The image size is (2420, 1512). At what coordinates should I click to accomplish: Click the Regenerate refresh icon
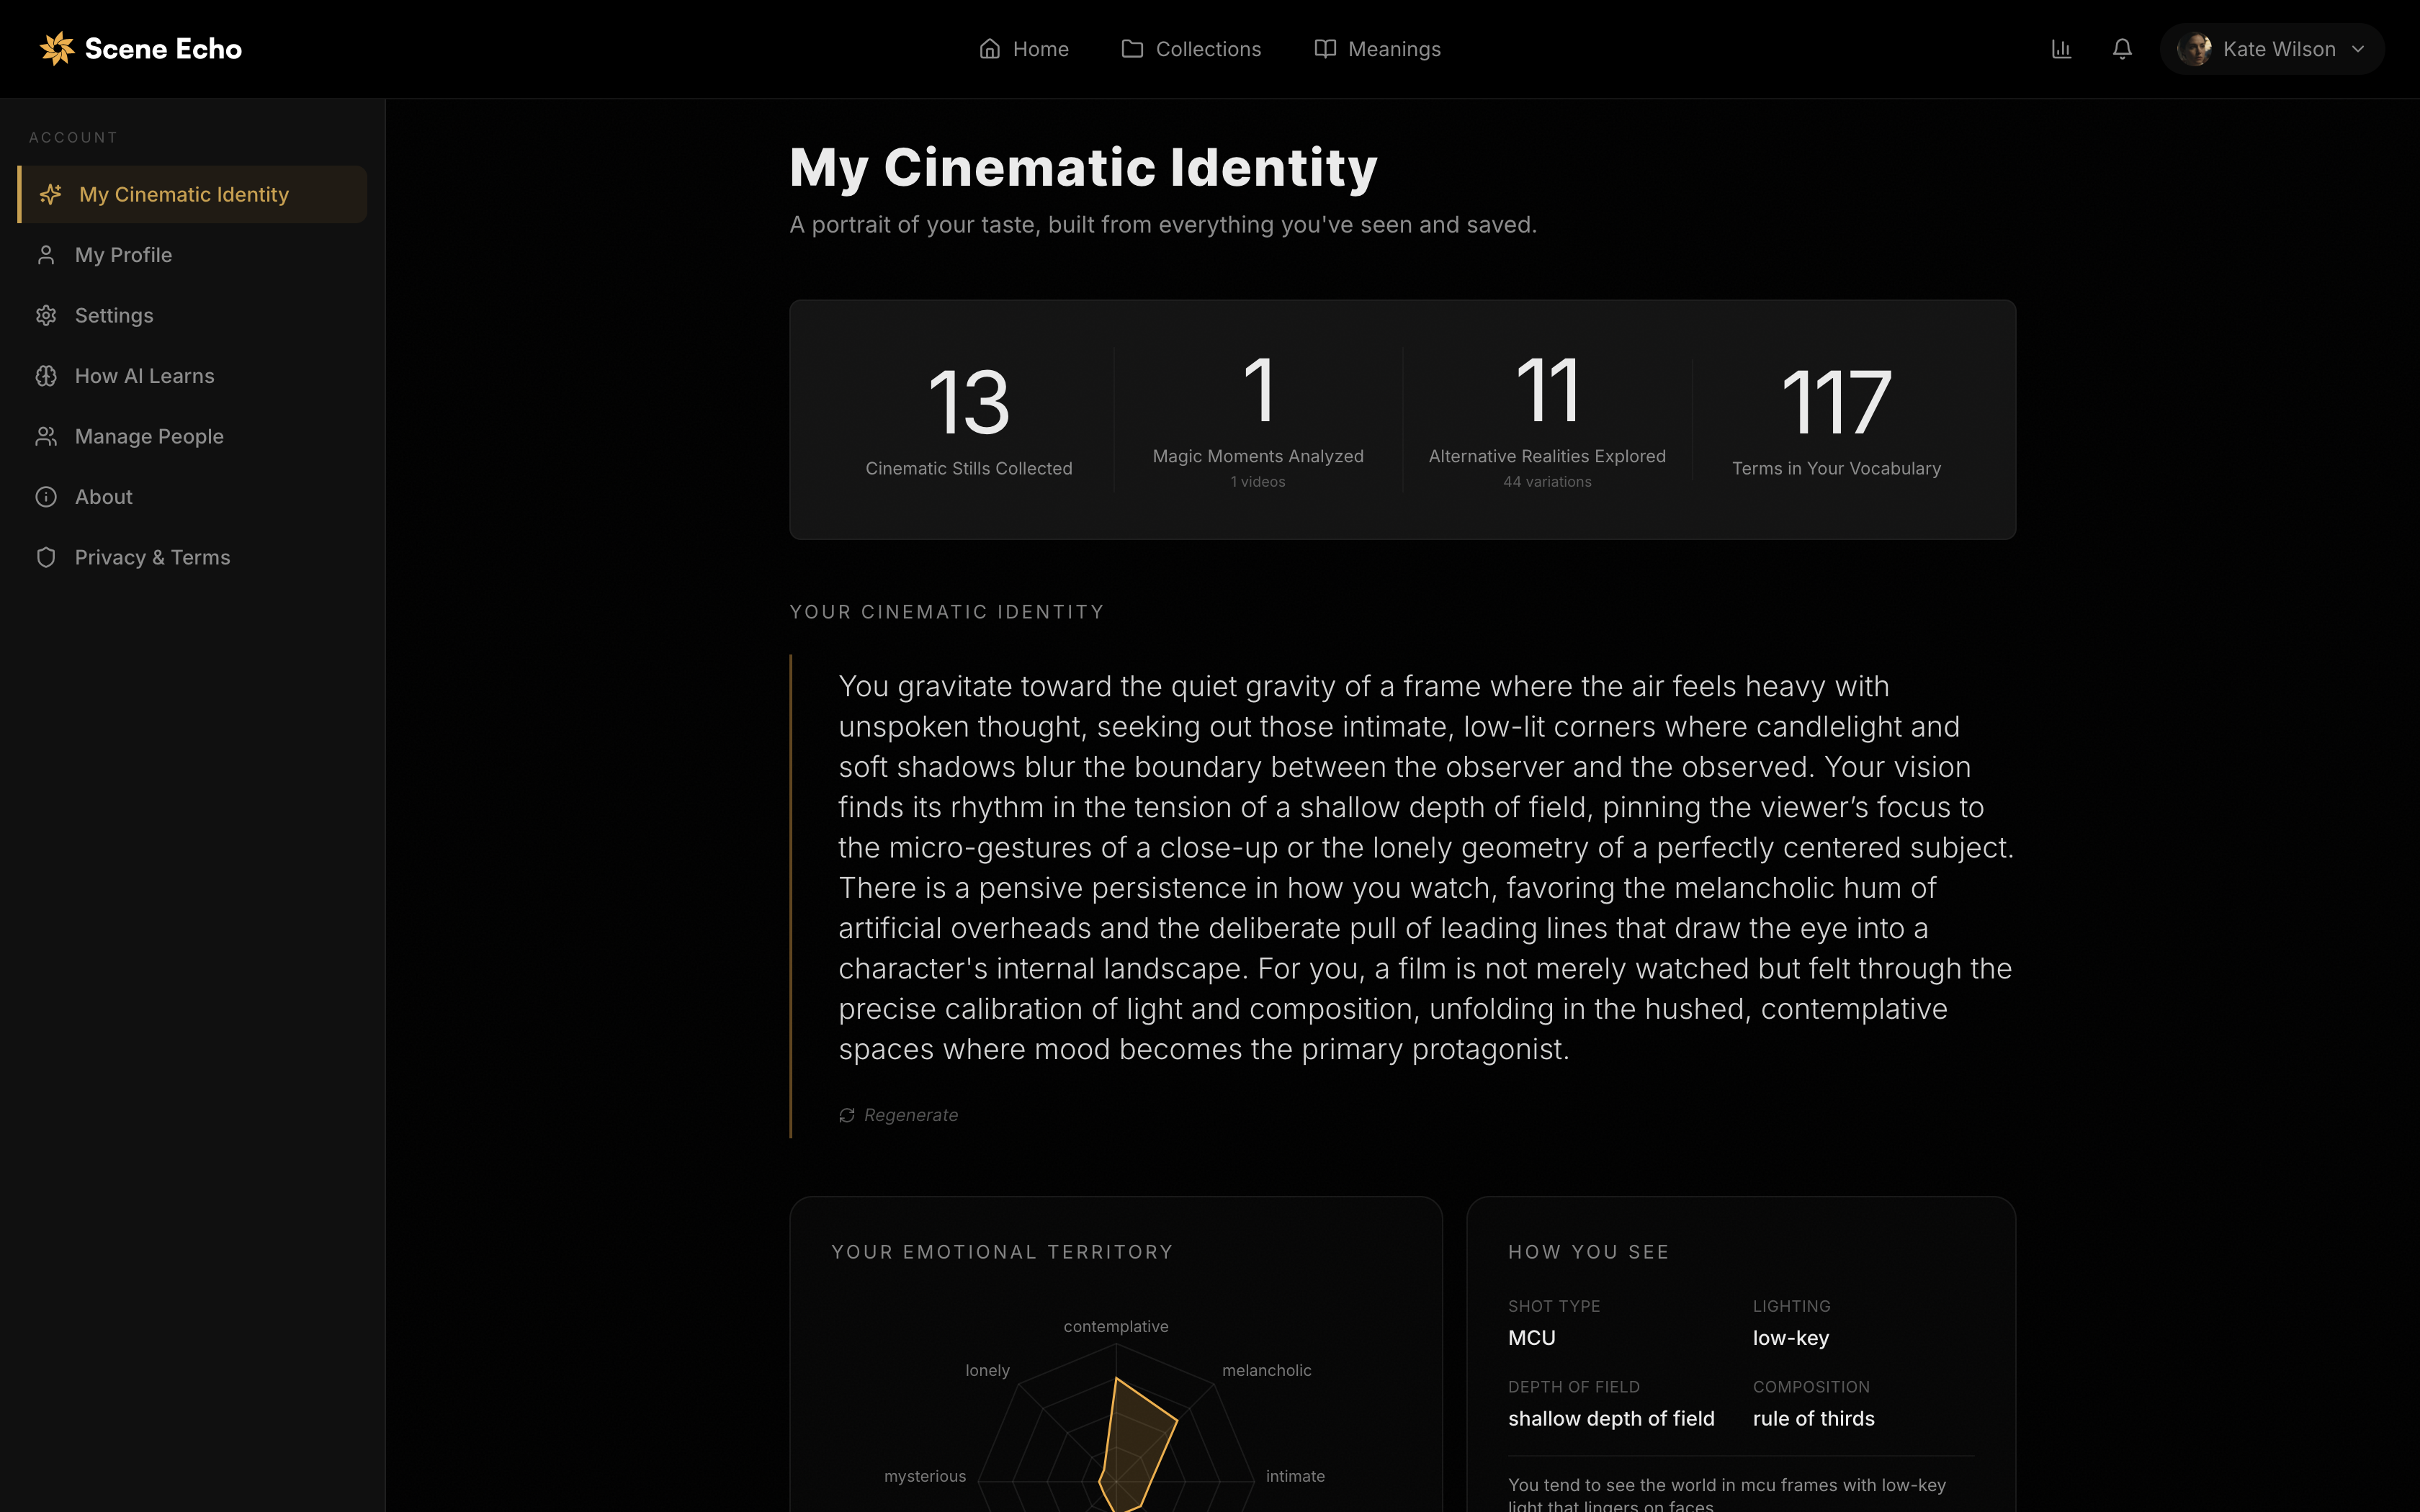tap(847, 1115)
